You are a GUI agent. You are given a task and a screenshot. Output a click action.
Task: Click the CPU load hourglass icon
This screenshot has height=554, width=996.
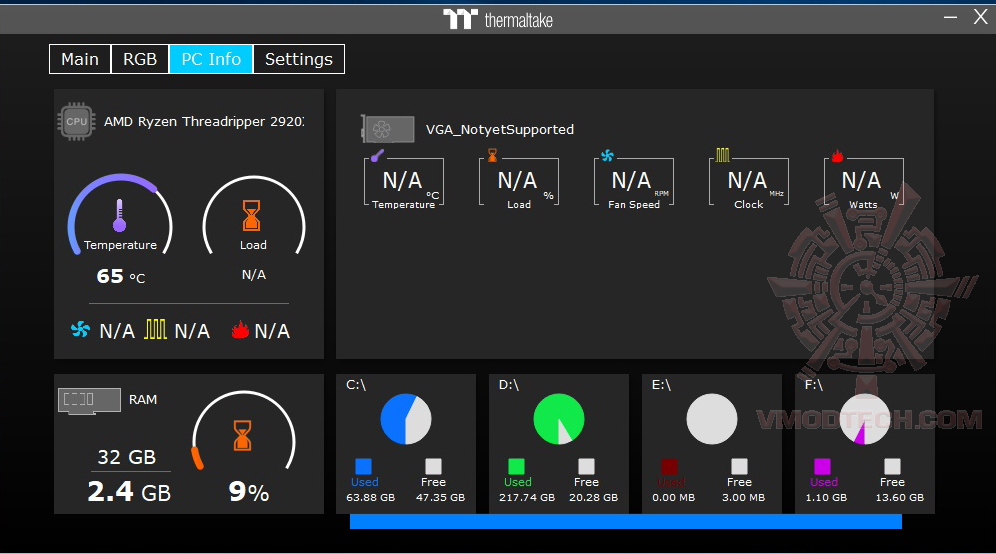tap(252, 215)
